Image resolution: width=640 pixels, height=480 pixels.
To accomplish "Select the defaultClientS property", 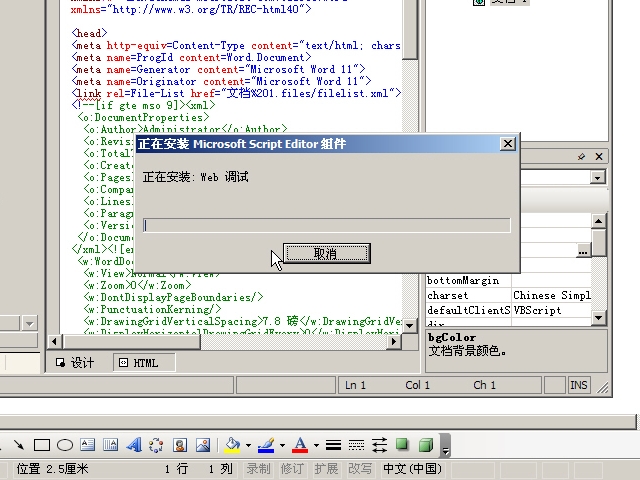I will (x=468, y=310).
